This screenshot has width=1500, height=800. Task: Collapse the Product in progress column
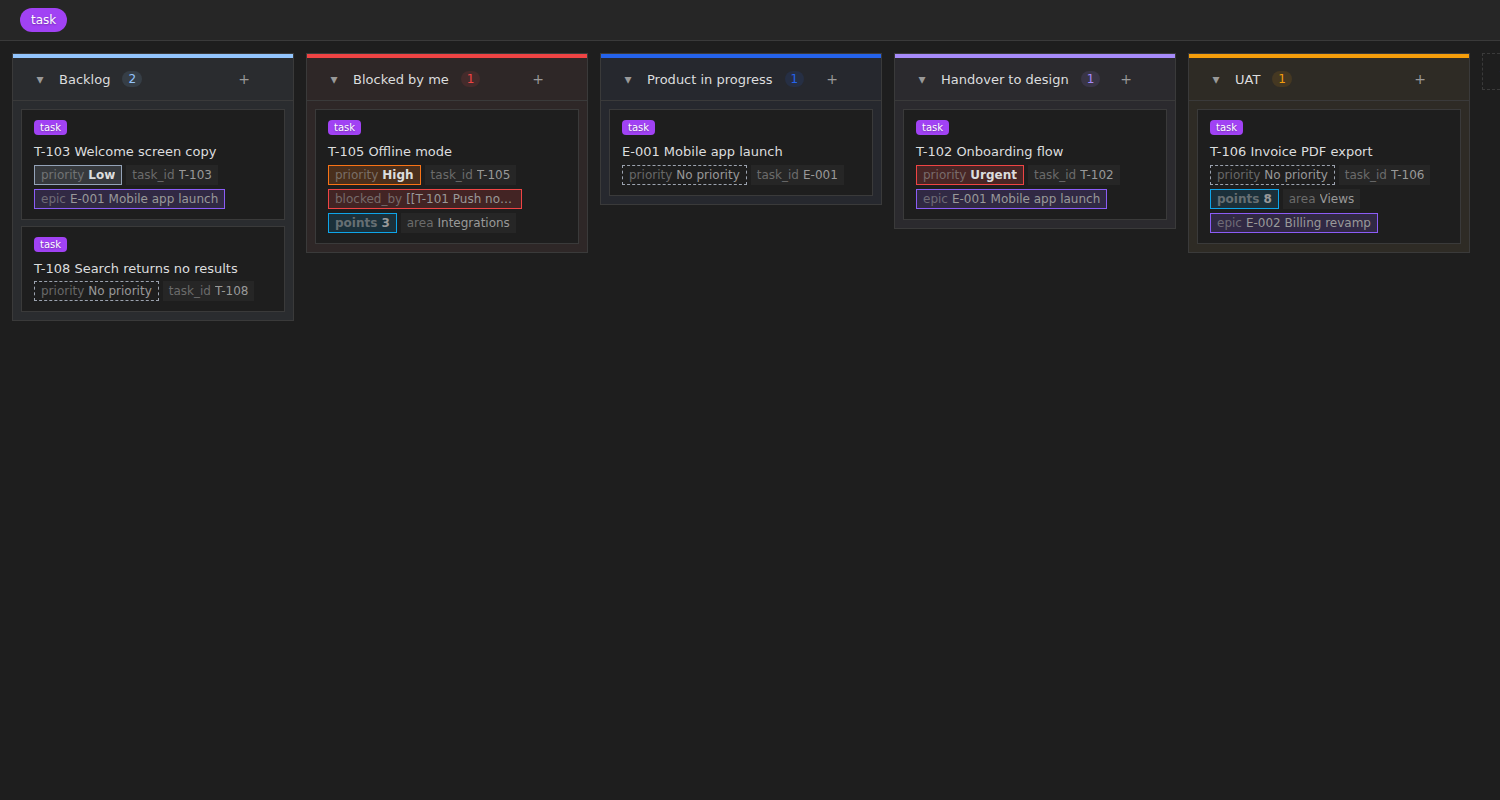[x=628, y=80]
